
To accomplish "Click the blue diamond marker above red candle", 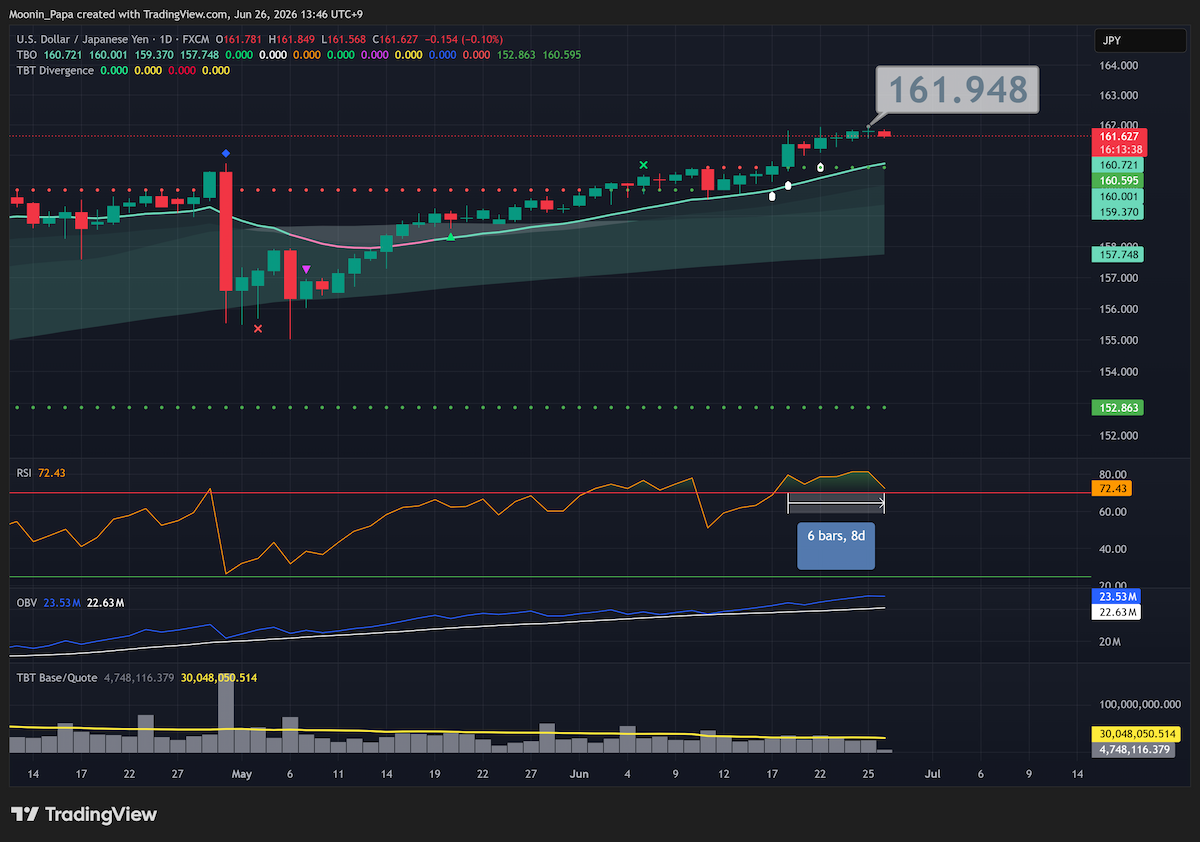I will tap(226, 153).
